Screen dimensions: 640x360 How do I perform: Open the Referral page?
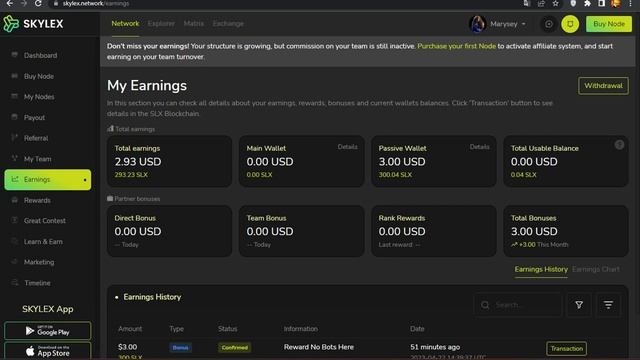(36, 138)
